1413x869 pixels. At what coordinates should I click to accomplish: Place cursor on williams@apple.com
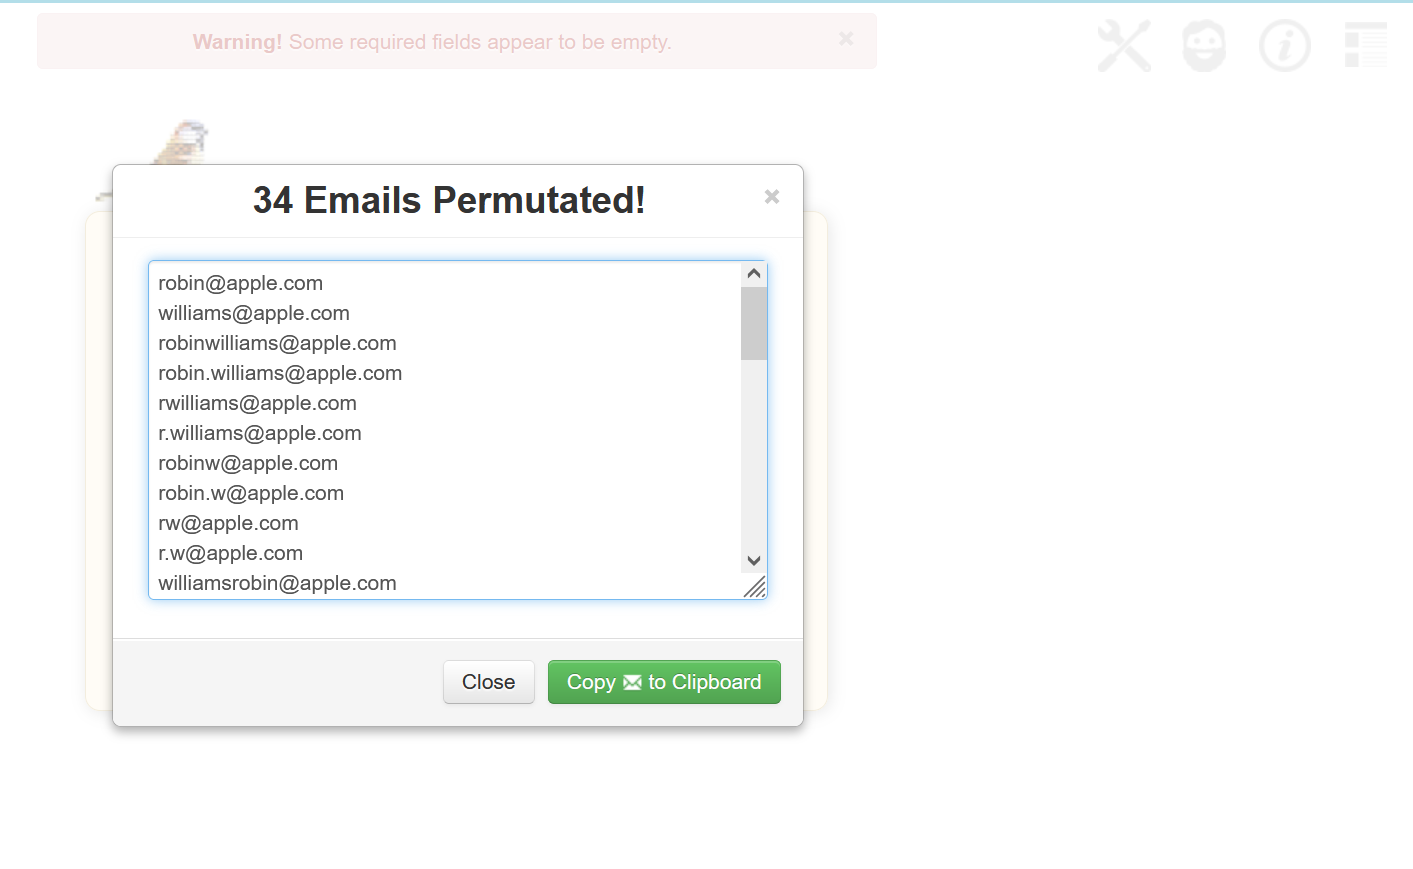point(254,313)
